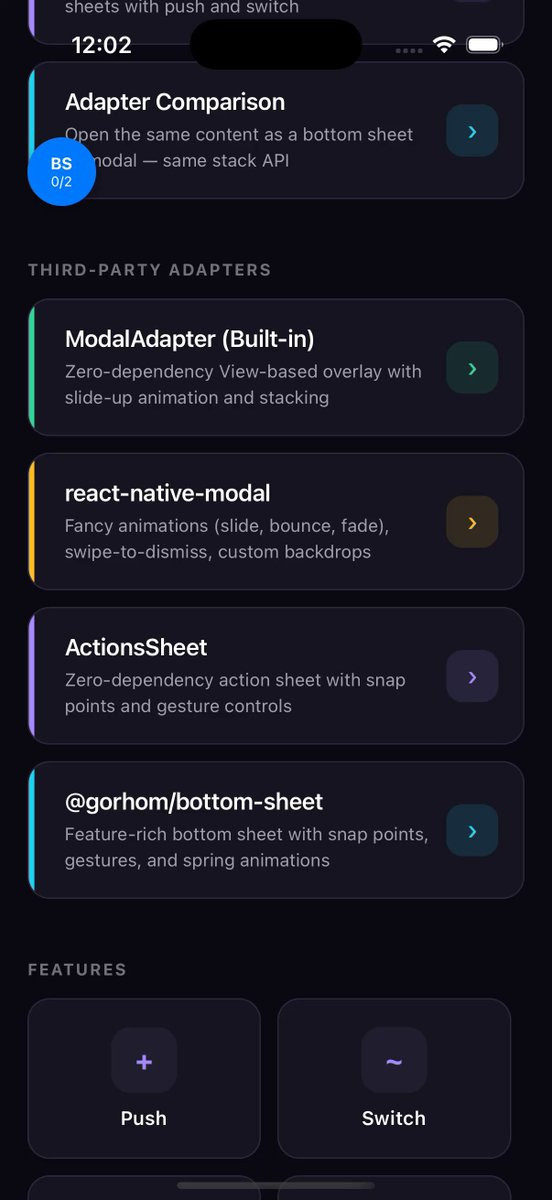Tap the 12:02 clock in status bar
The image size is (552, 1200).
102,45
